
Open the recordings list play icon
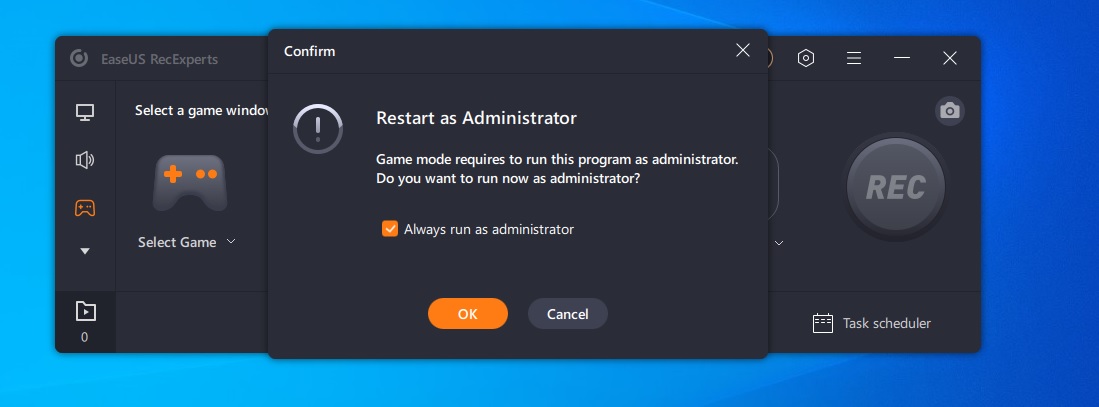click(x=85, y=311)
